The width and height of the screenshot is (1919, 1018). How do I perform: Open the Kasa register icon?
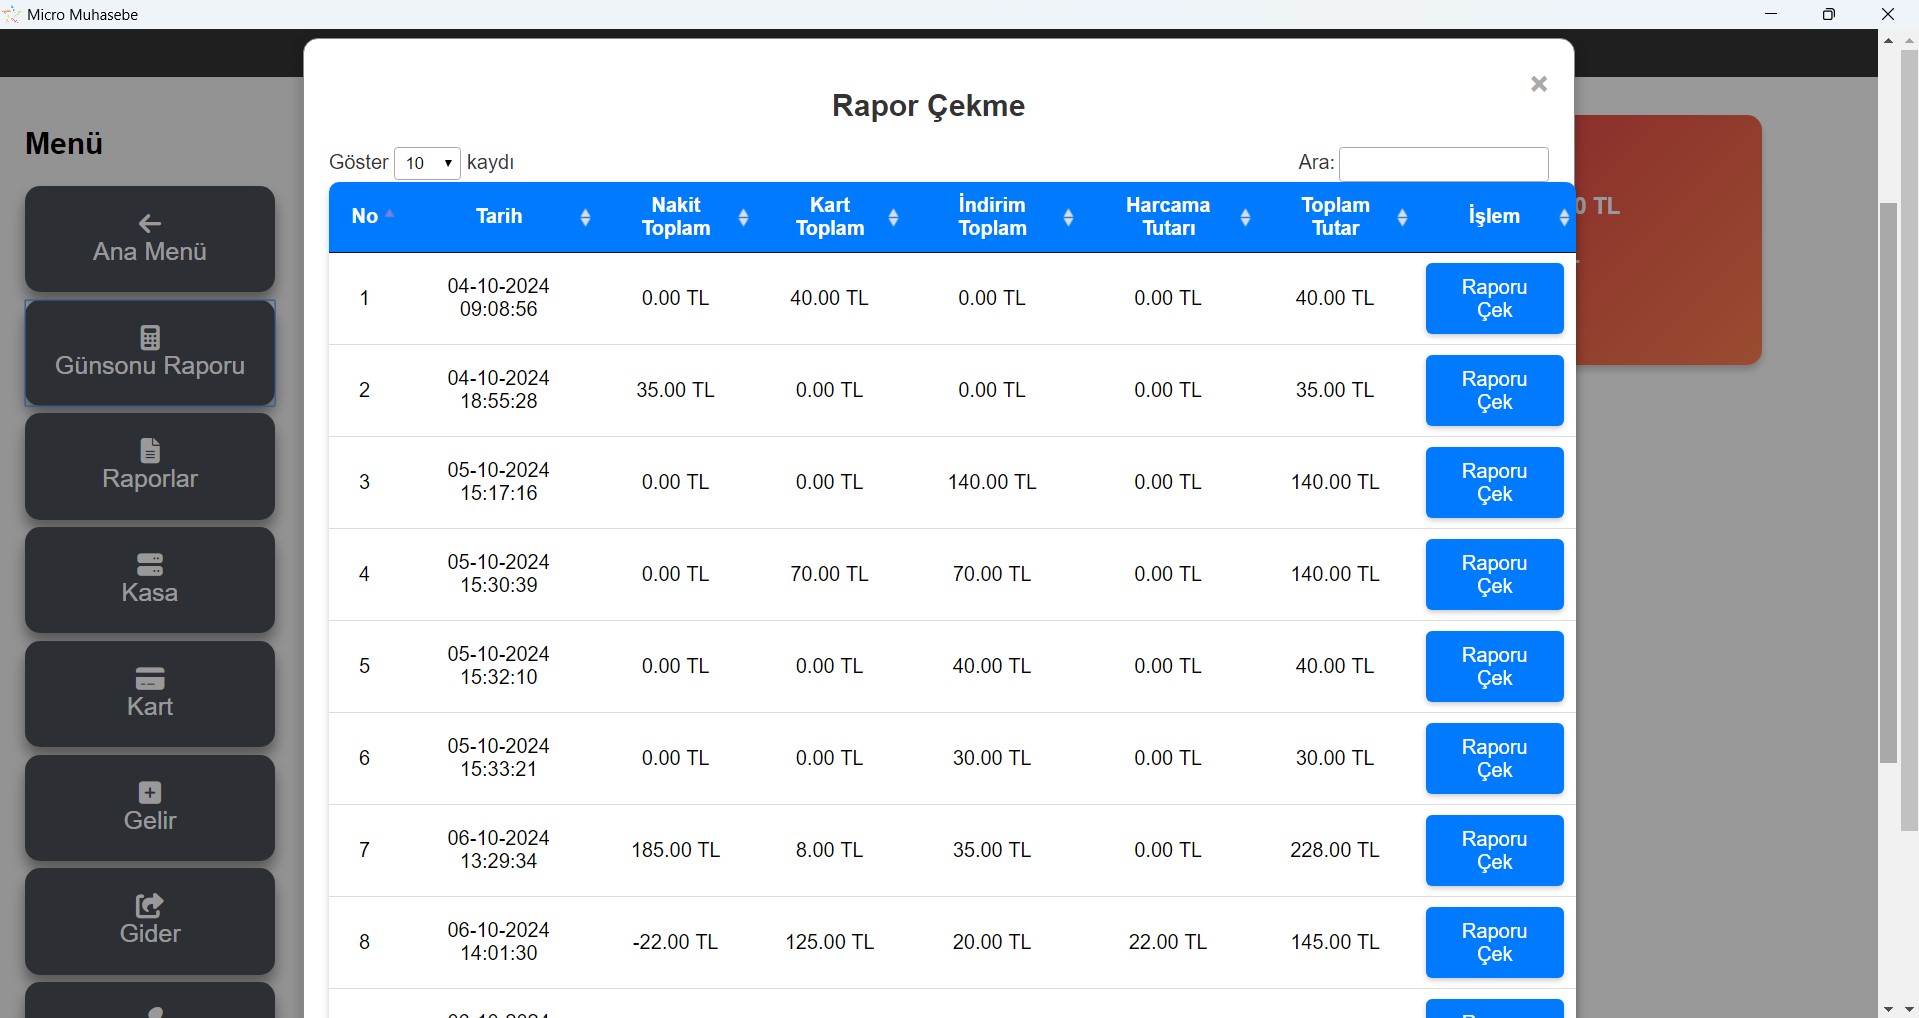tap(150, 564)
